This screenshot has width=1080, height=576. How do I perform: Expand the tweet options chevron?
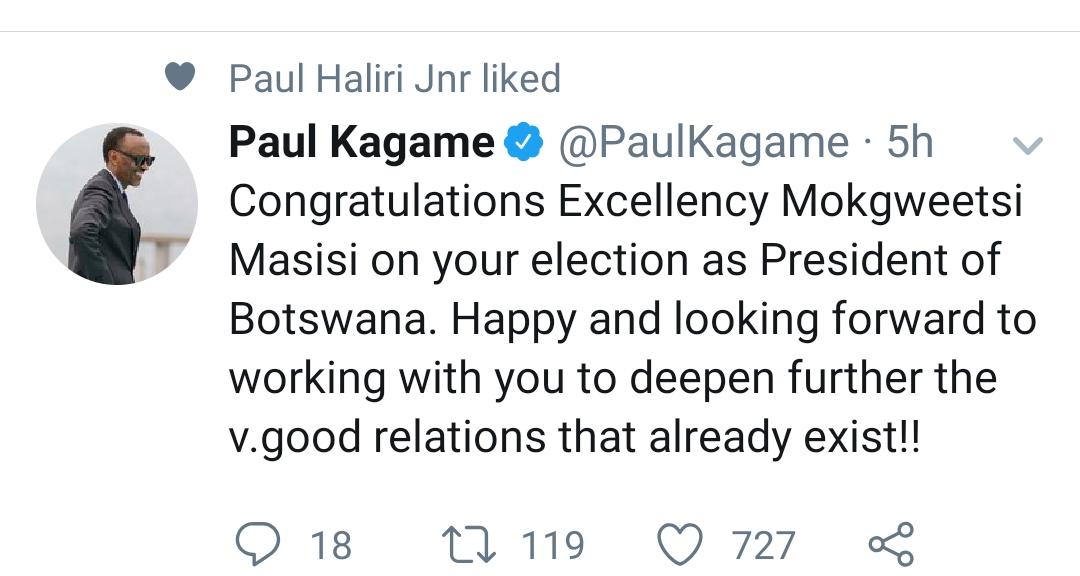(1028, 146)
